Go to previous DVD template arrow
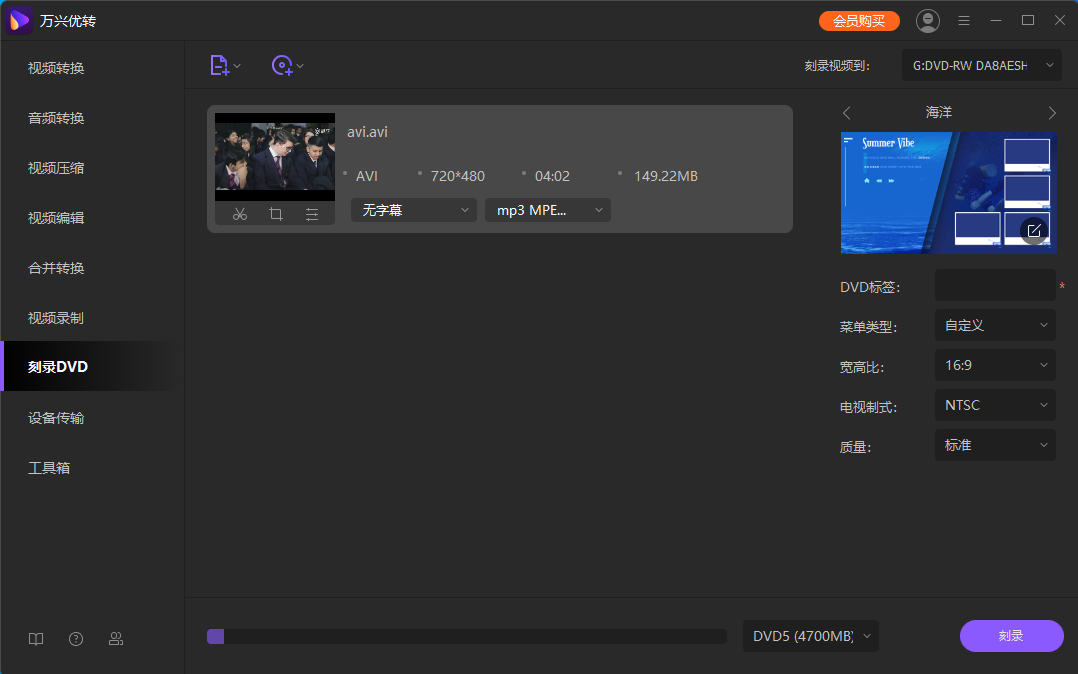The width and height of the screenshot is (1078, 674). (847, 113)
